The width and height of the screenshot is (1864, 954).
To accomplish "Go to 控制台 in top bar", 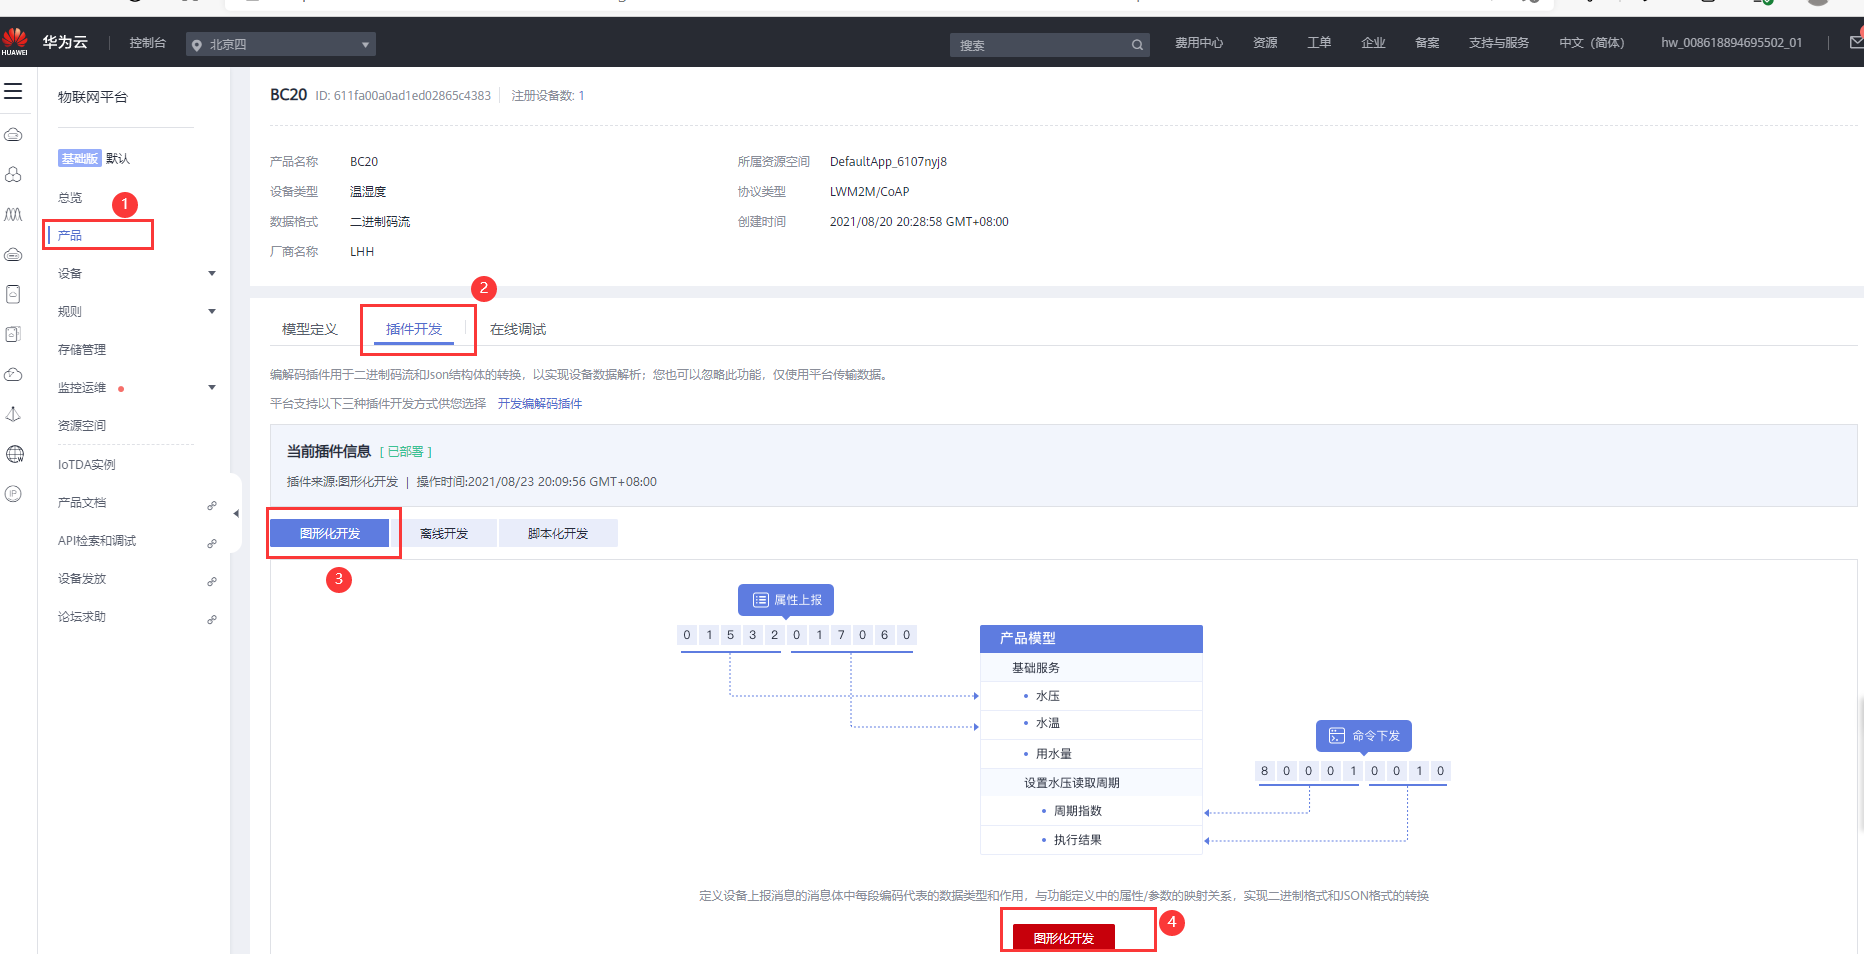I will point(147,43).
